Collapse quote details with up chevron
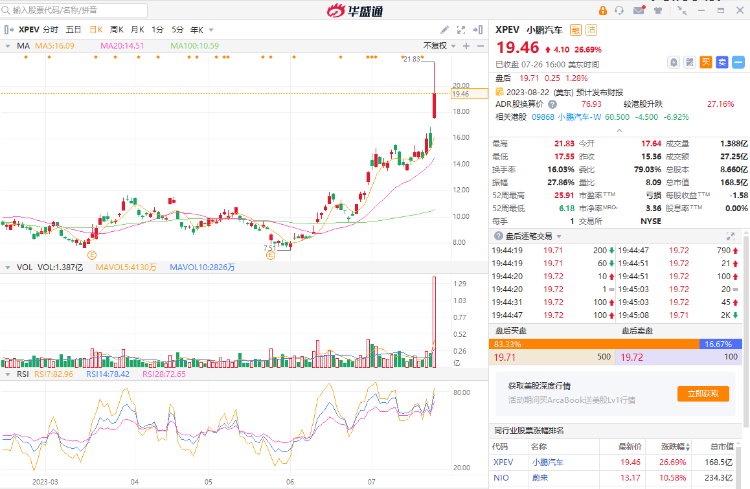 tap(619, 131)
